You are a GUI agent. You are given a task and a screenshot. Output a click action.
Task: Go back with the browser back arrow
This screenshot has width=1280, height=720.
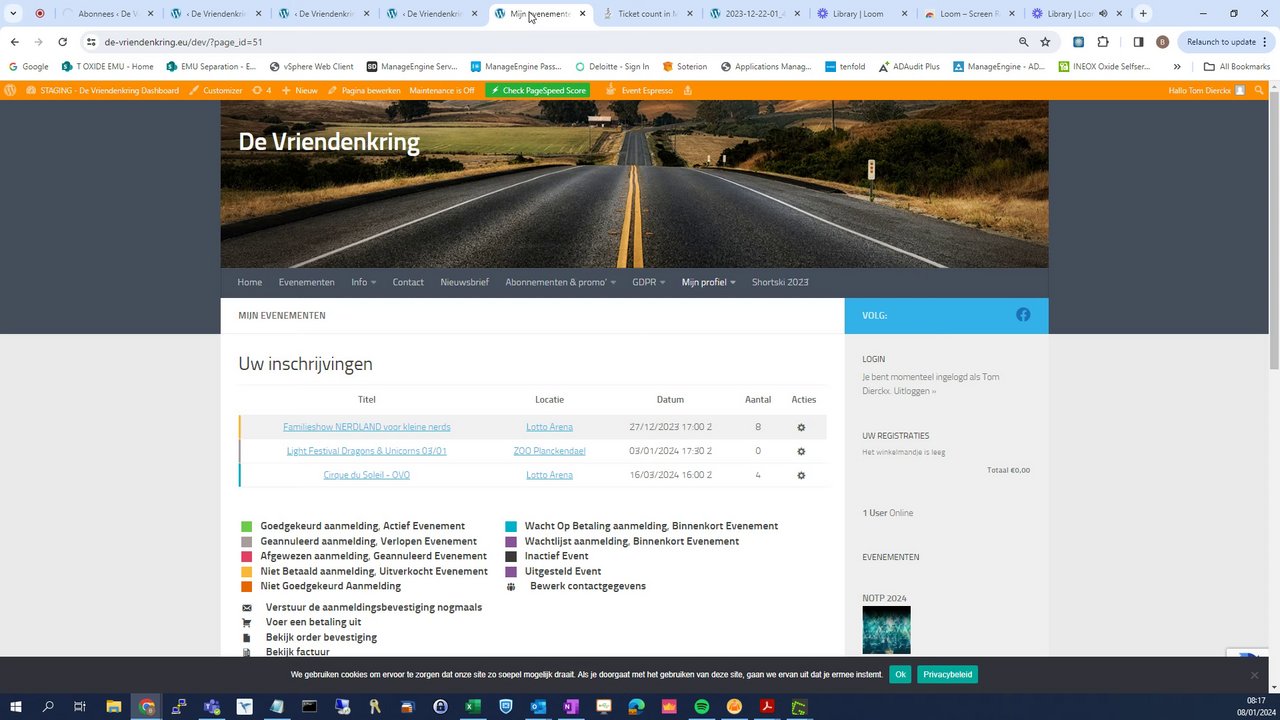click(14, 42)
